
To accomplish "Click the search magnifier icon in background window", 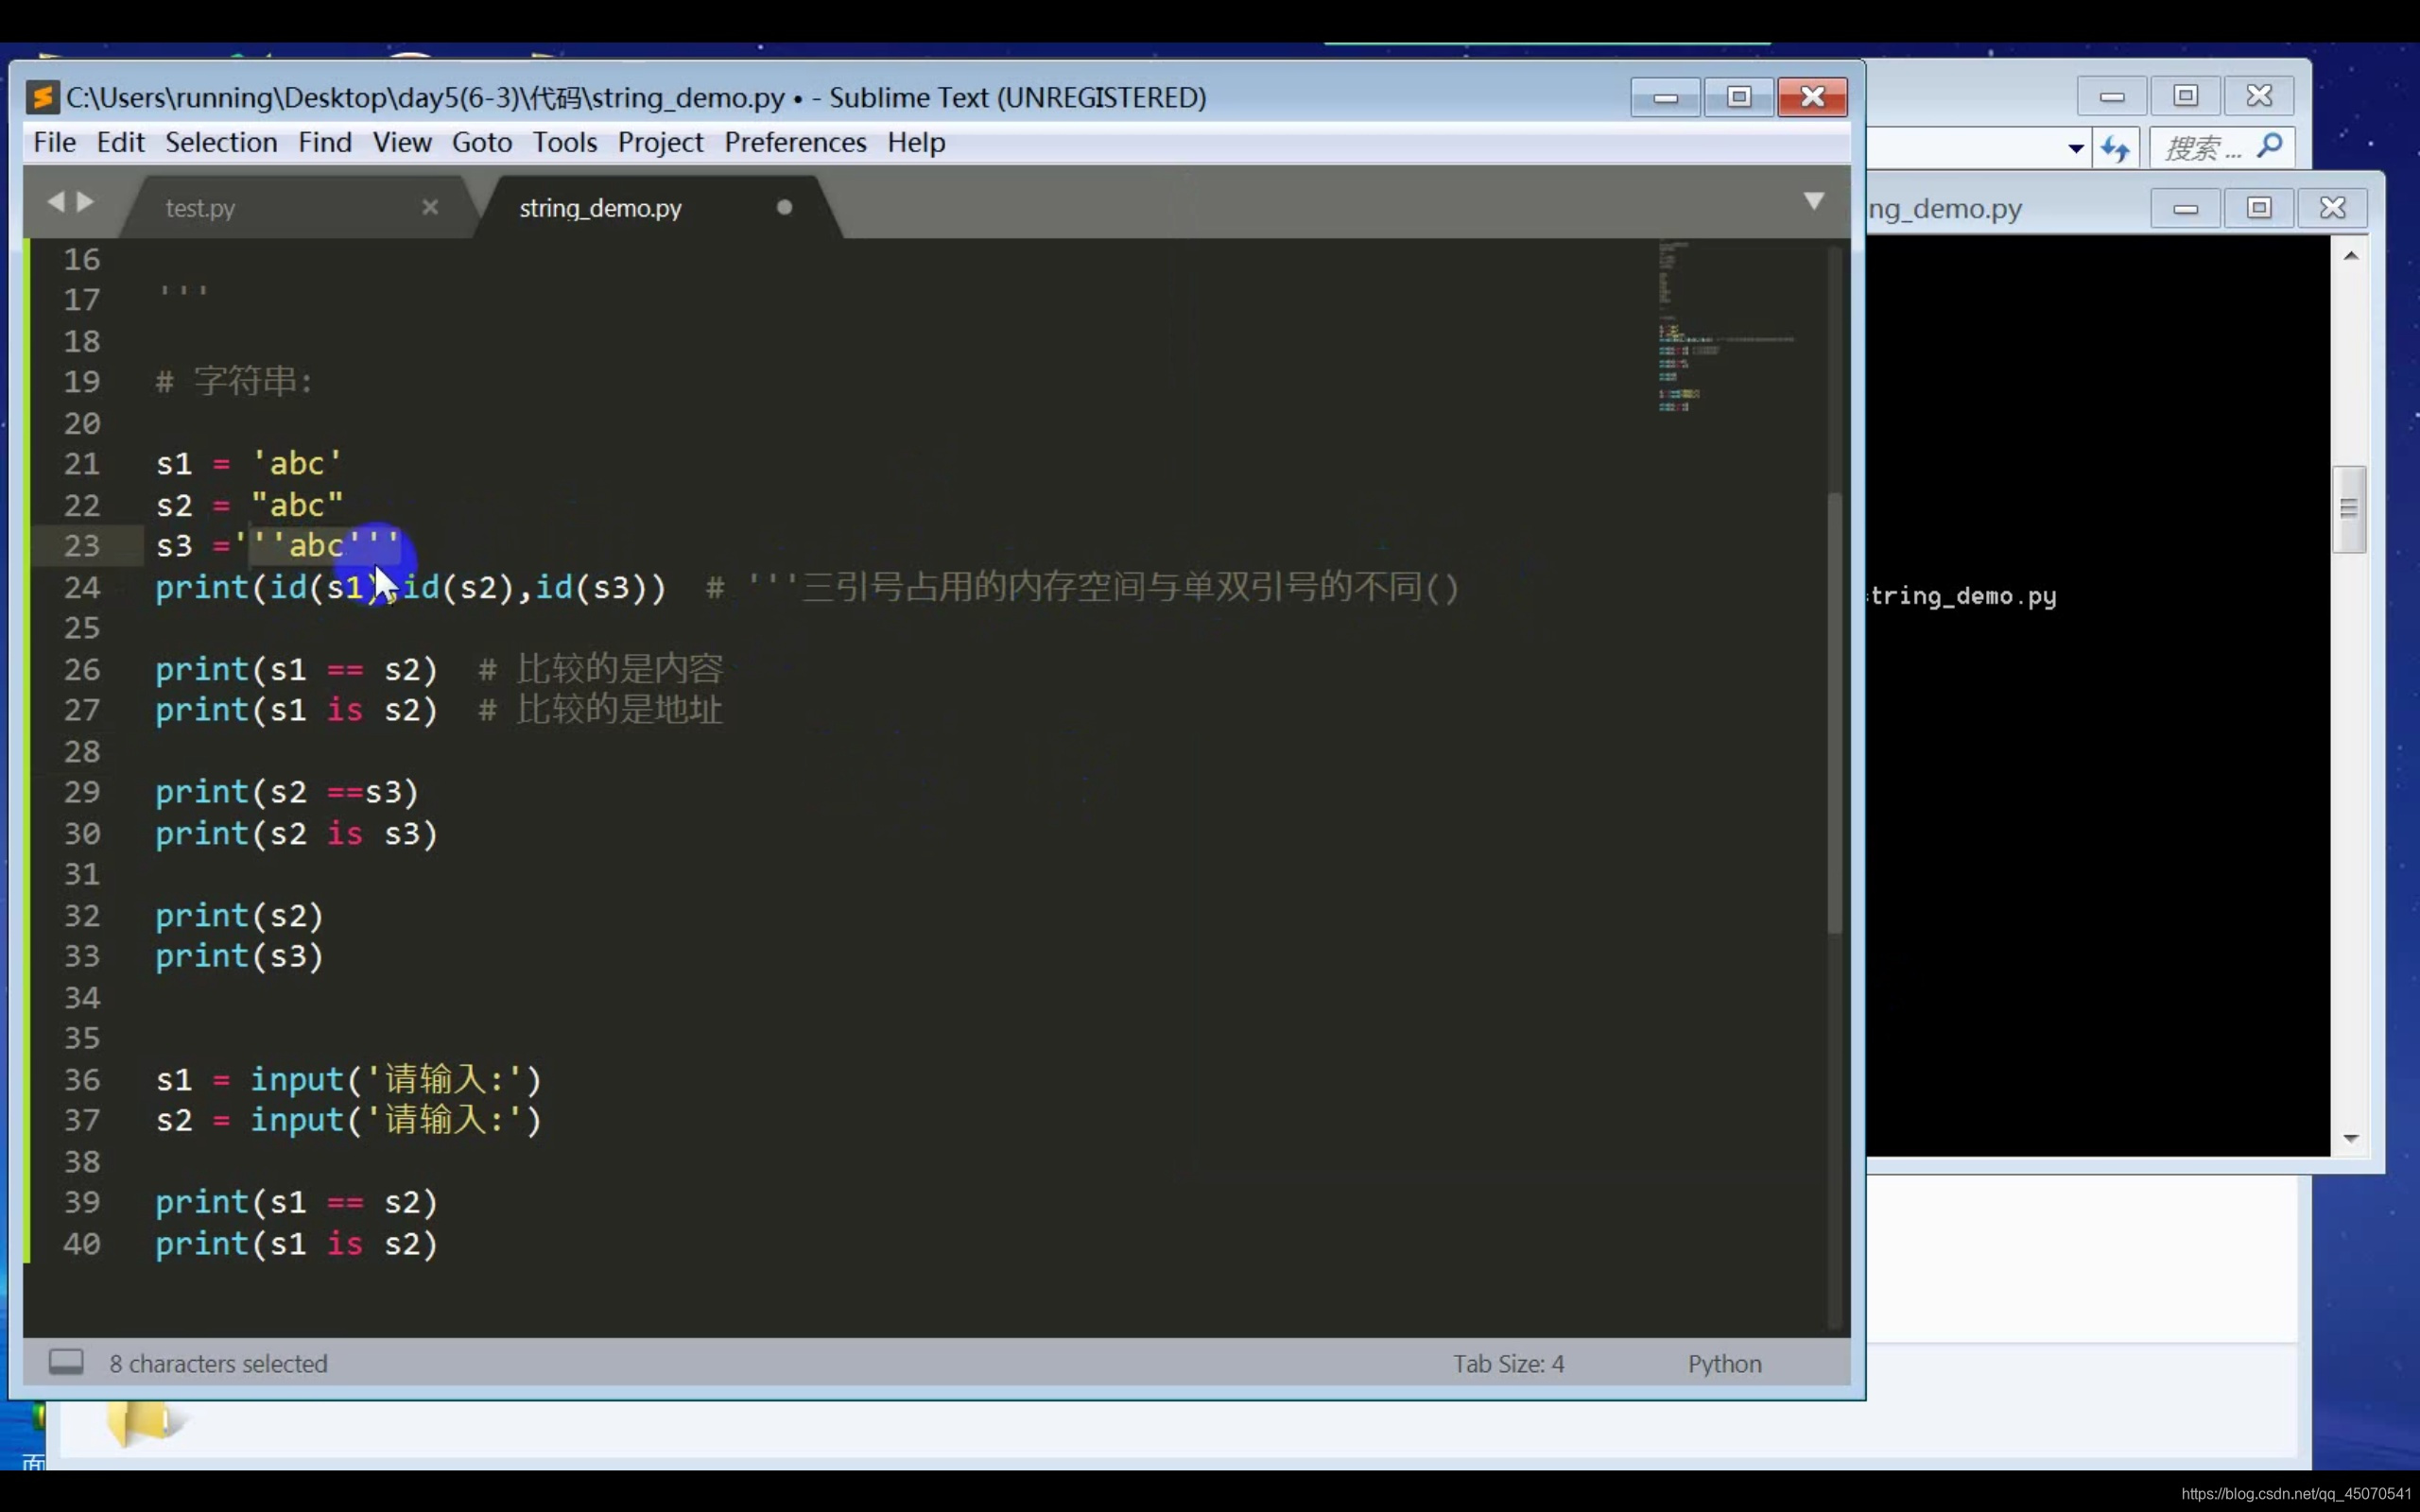I will 2270,147.
